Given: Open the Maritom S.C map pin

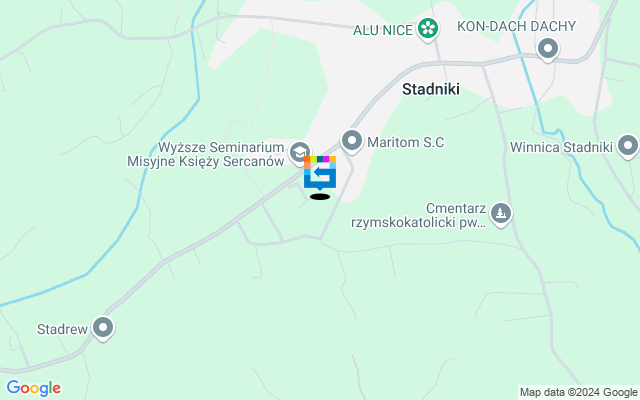Looking at the screenshot, I should [352, 142].
